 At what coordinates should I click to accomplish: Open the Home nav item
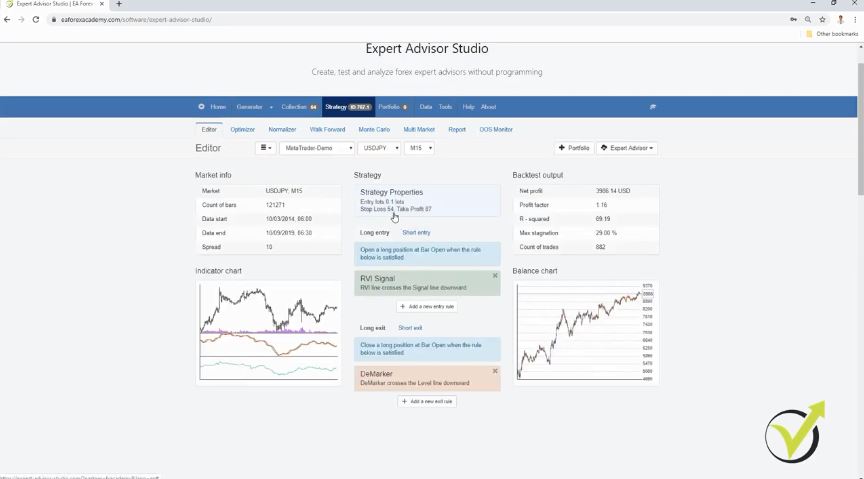tap(218, 107)
